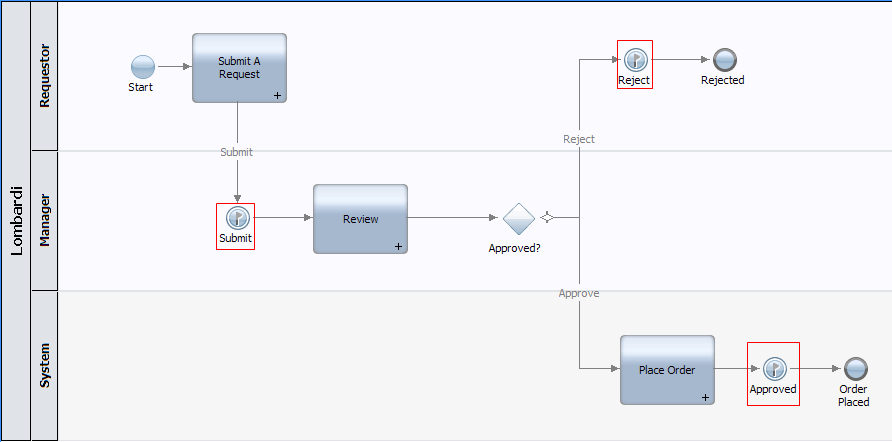Select the Requestor lane header
This screenshot has height=442, width=892.
click(x=45, y=75)
